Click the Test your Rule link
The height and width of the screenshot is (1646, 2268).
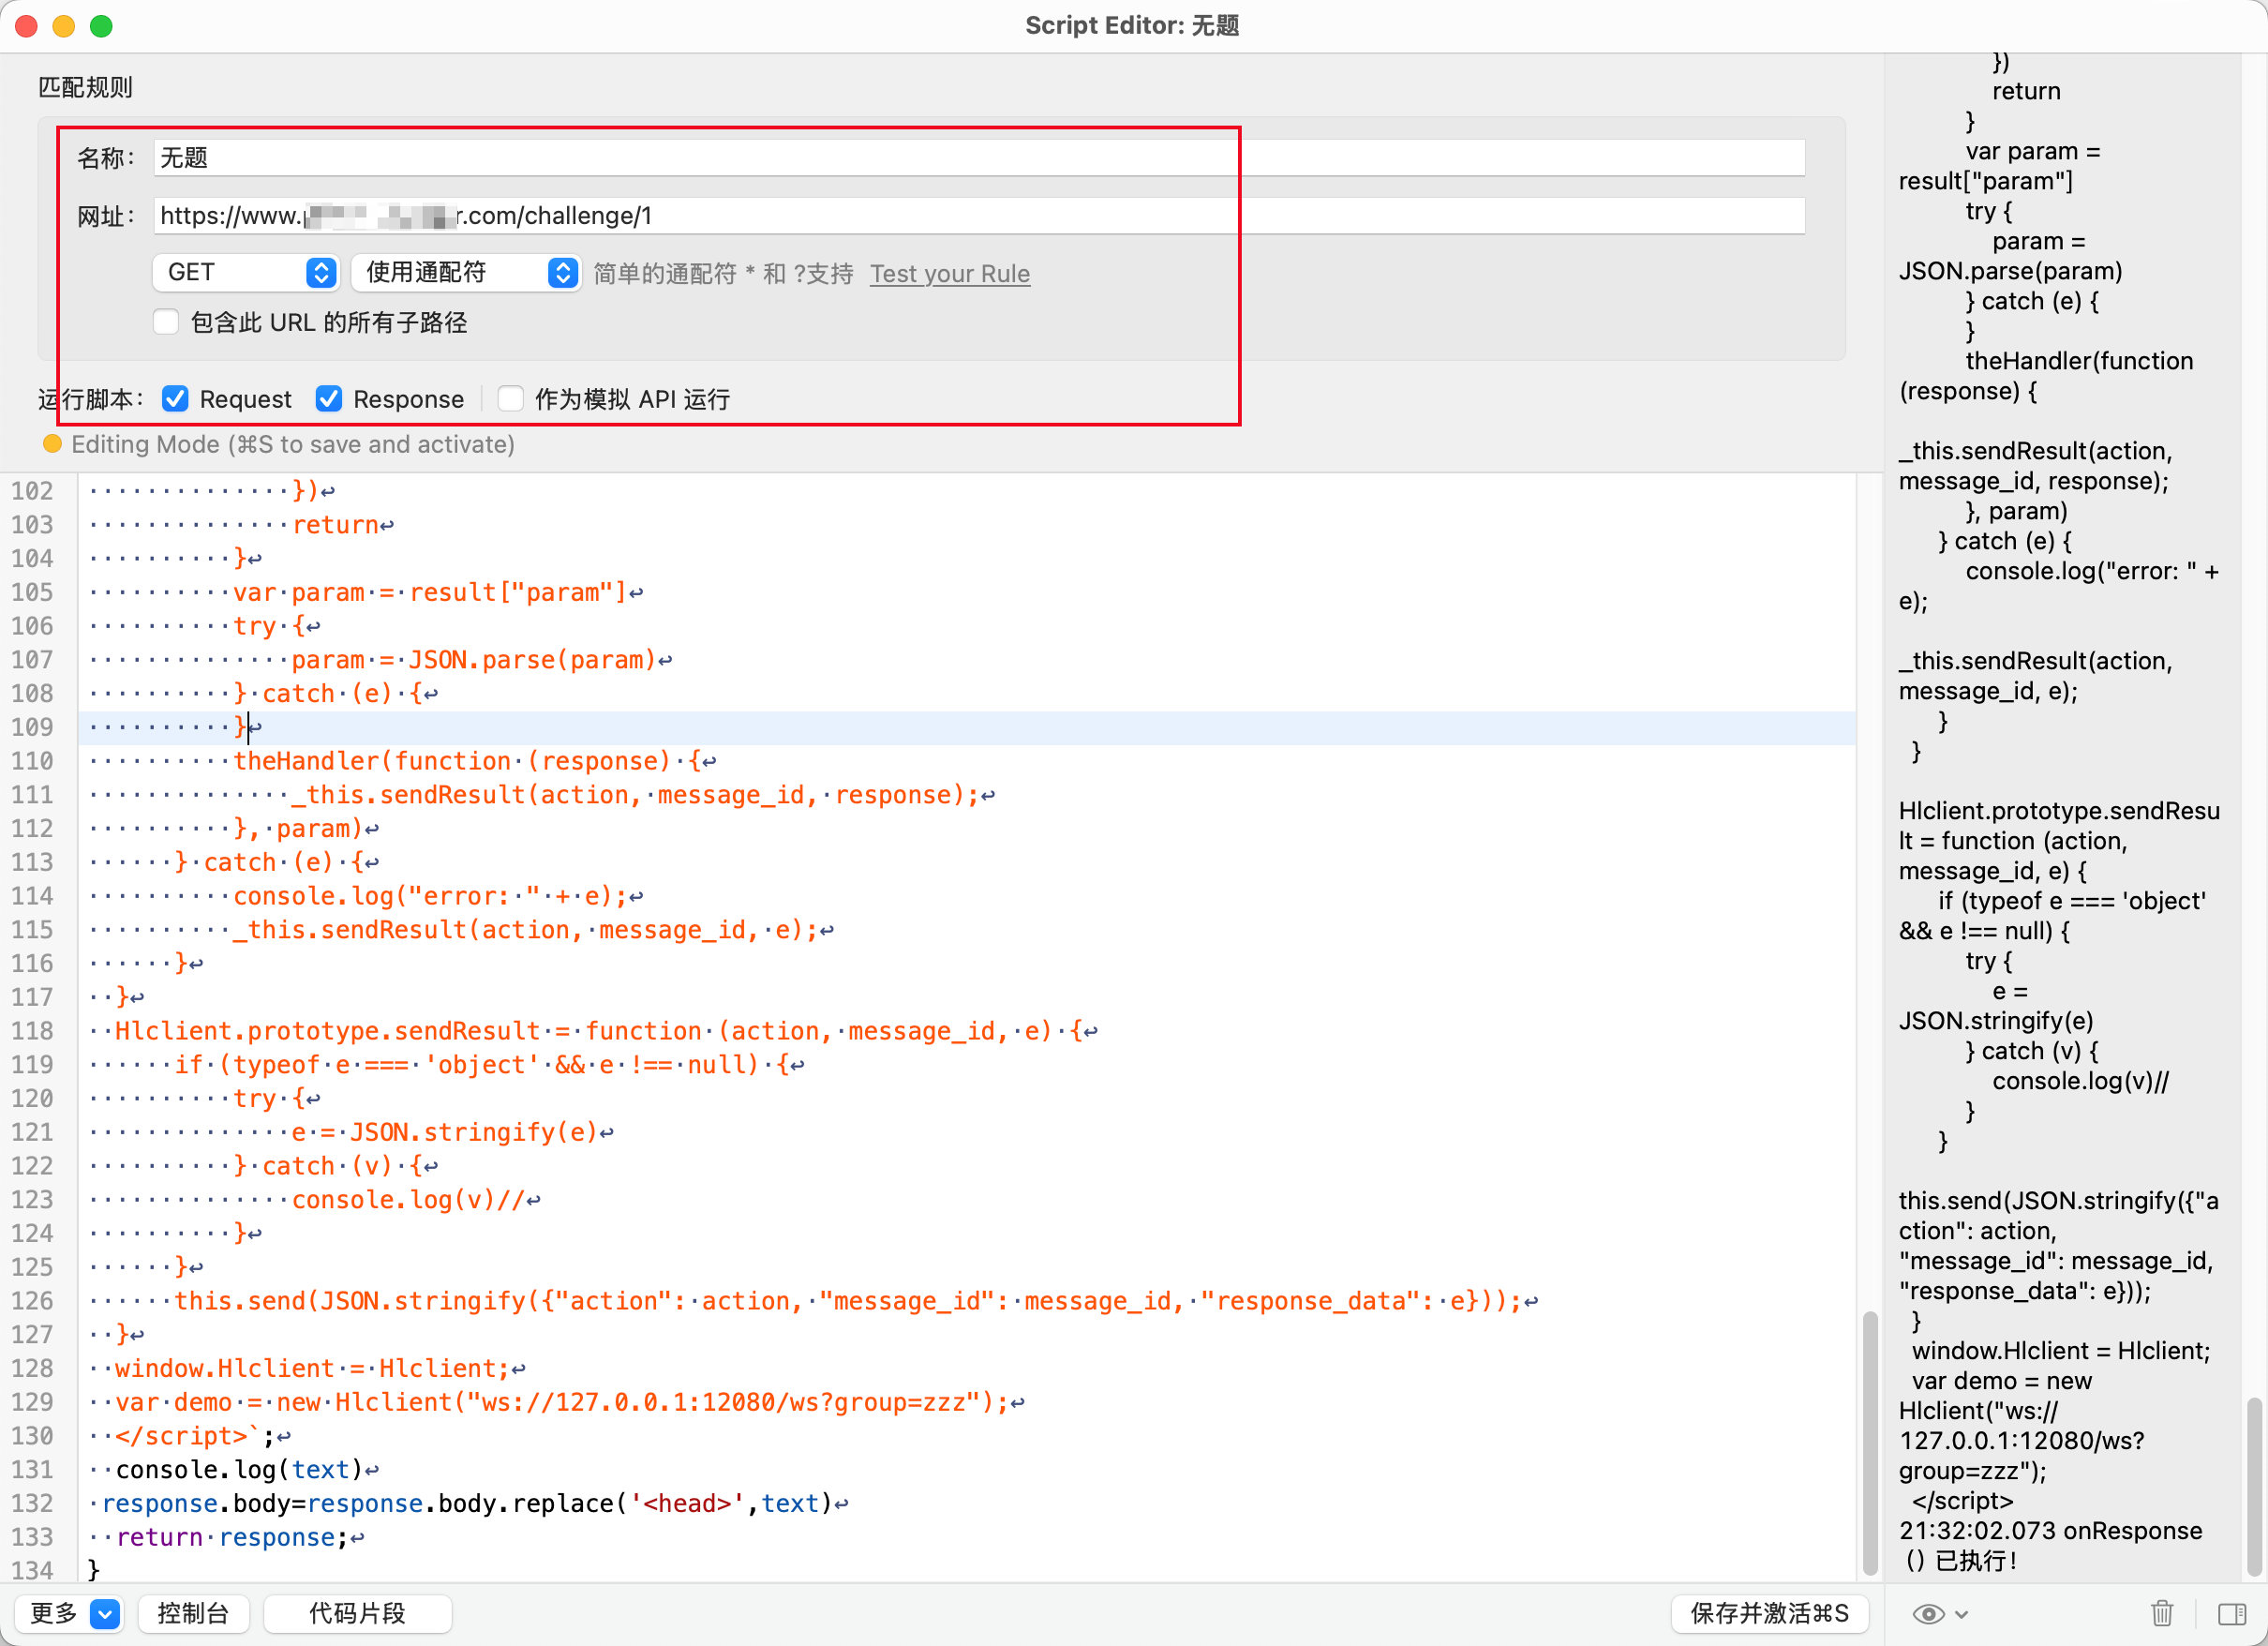pos(949,273)
